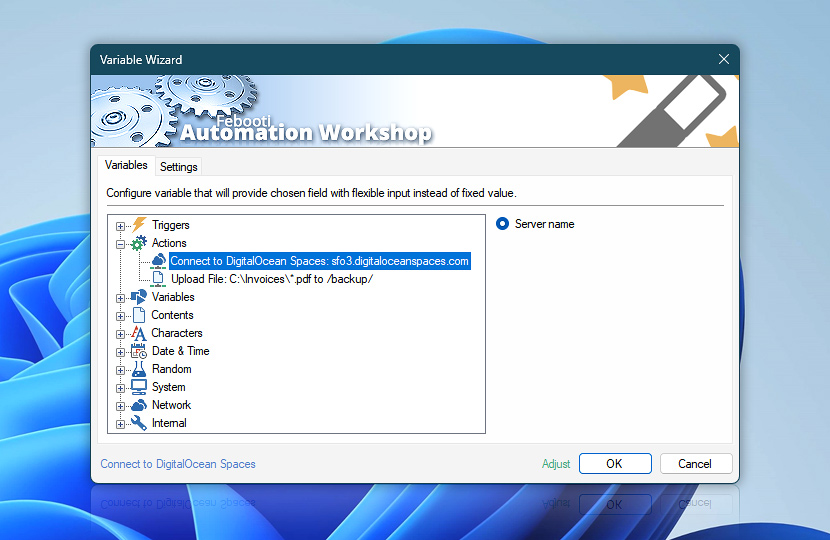Screen dimensions: 830x540
Task: Click the Variables category icon
Action: point(139,297)
